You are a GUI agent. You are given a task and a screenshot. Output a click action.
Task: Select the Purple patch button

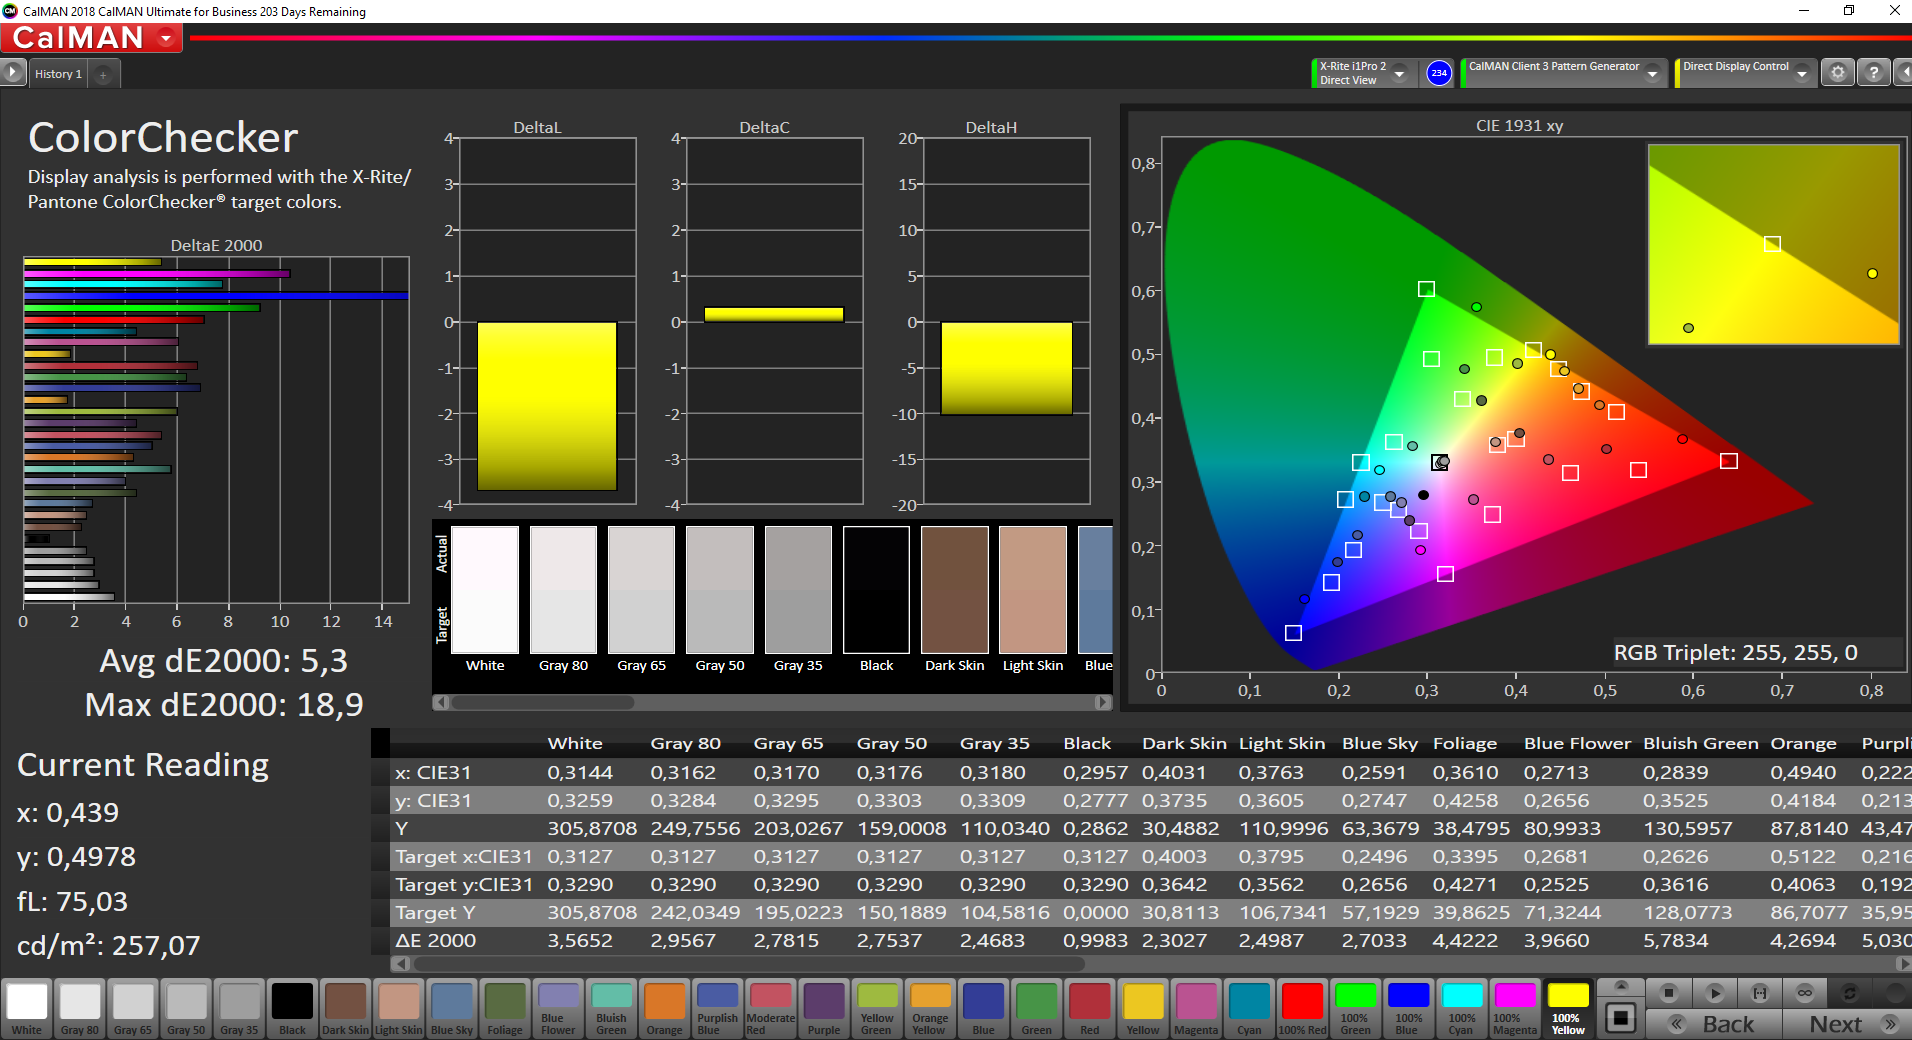(824, 1009)
